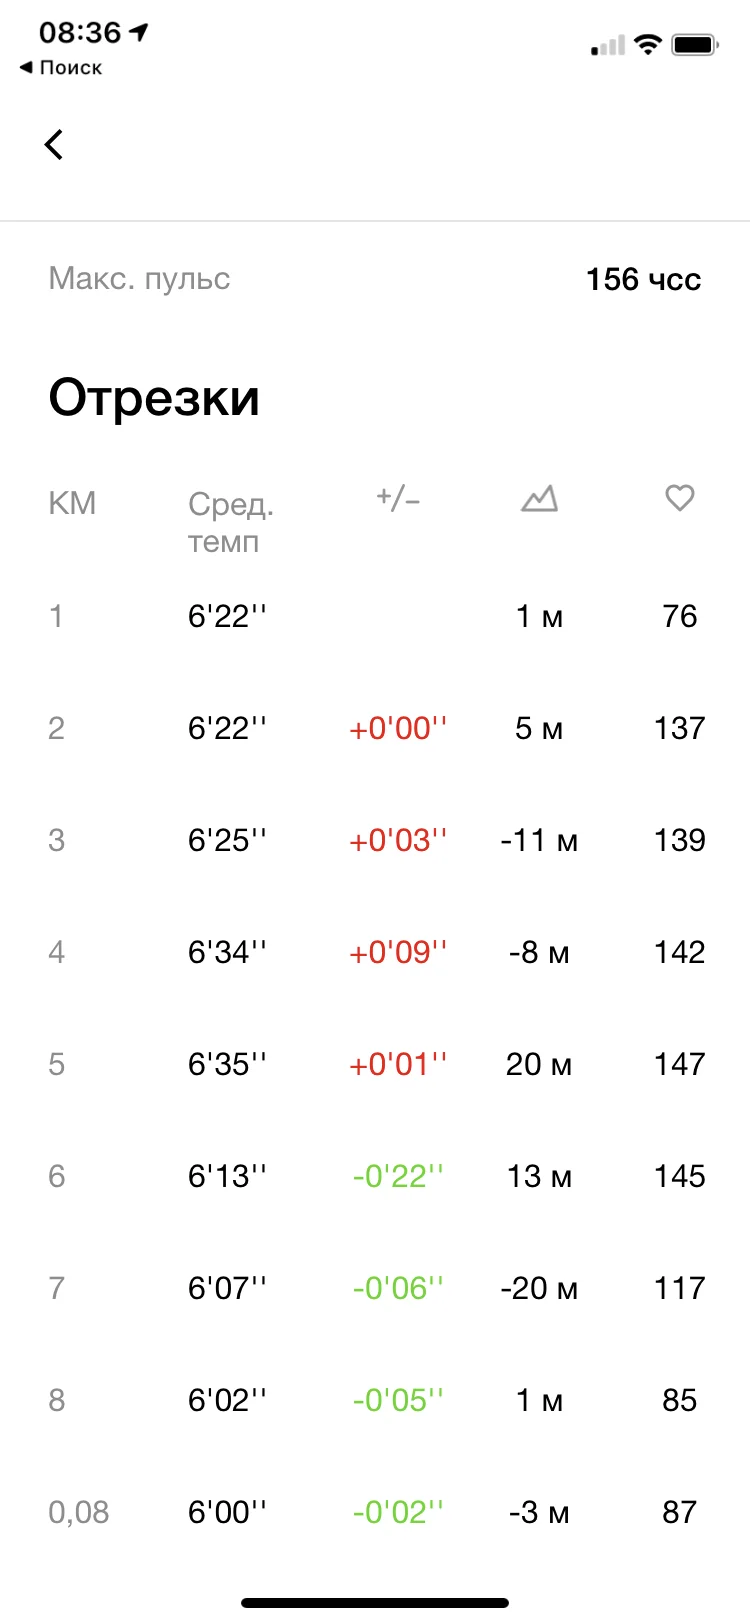The image size is (750, 1624).
Task: Tap the КМ column header
Action: (x=72, y=503)
